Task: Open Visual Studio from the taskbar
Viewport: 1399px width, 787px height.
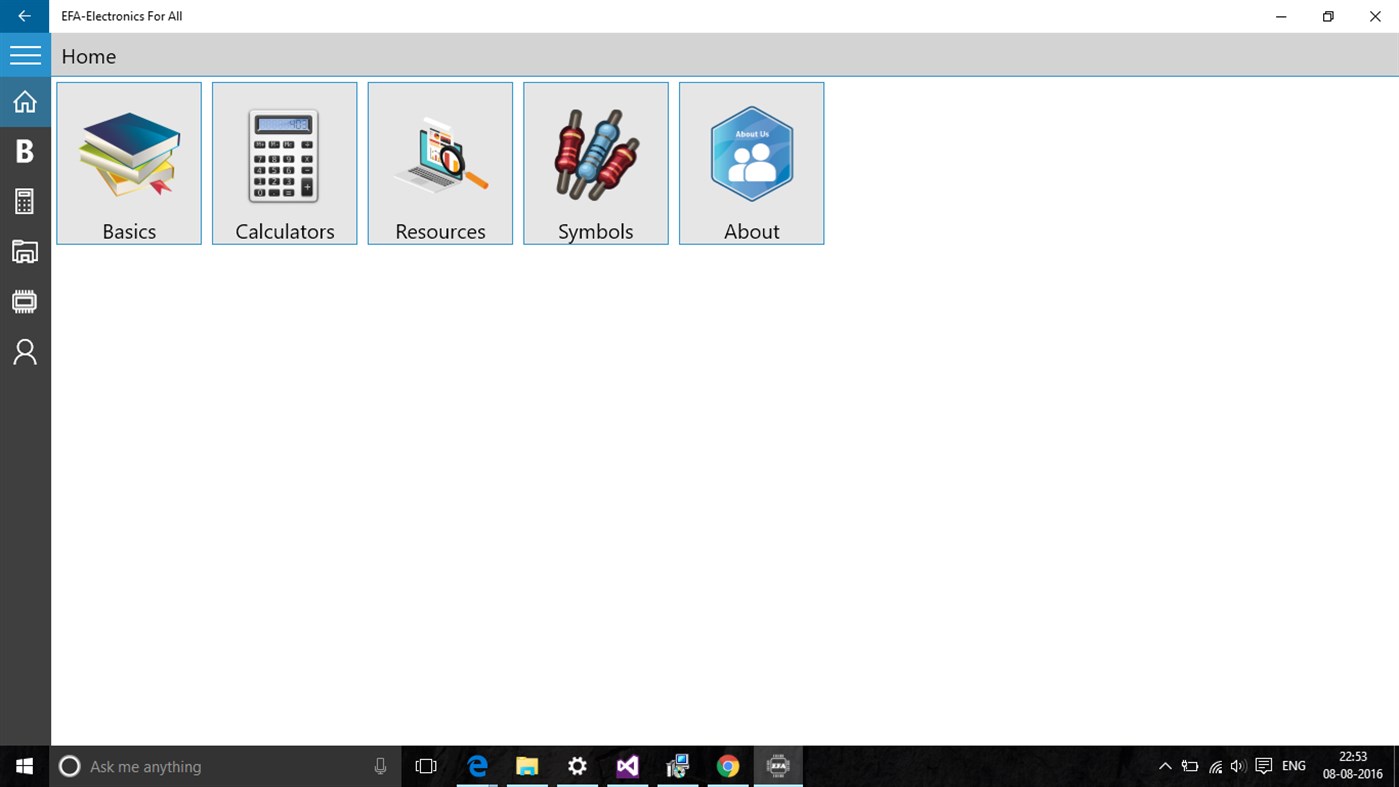Action: pos(627,766)
